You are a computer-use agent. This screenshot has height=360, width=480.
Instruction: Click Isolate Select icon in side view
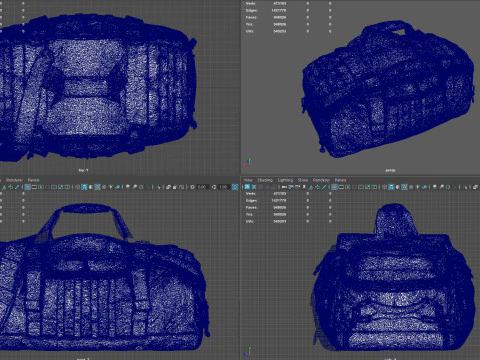[x=466, y=187]
